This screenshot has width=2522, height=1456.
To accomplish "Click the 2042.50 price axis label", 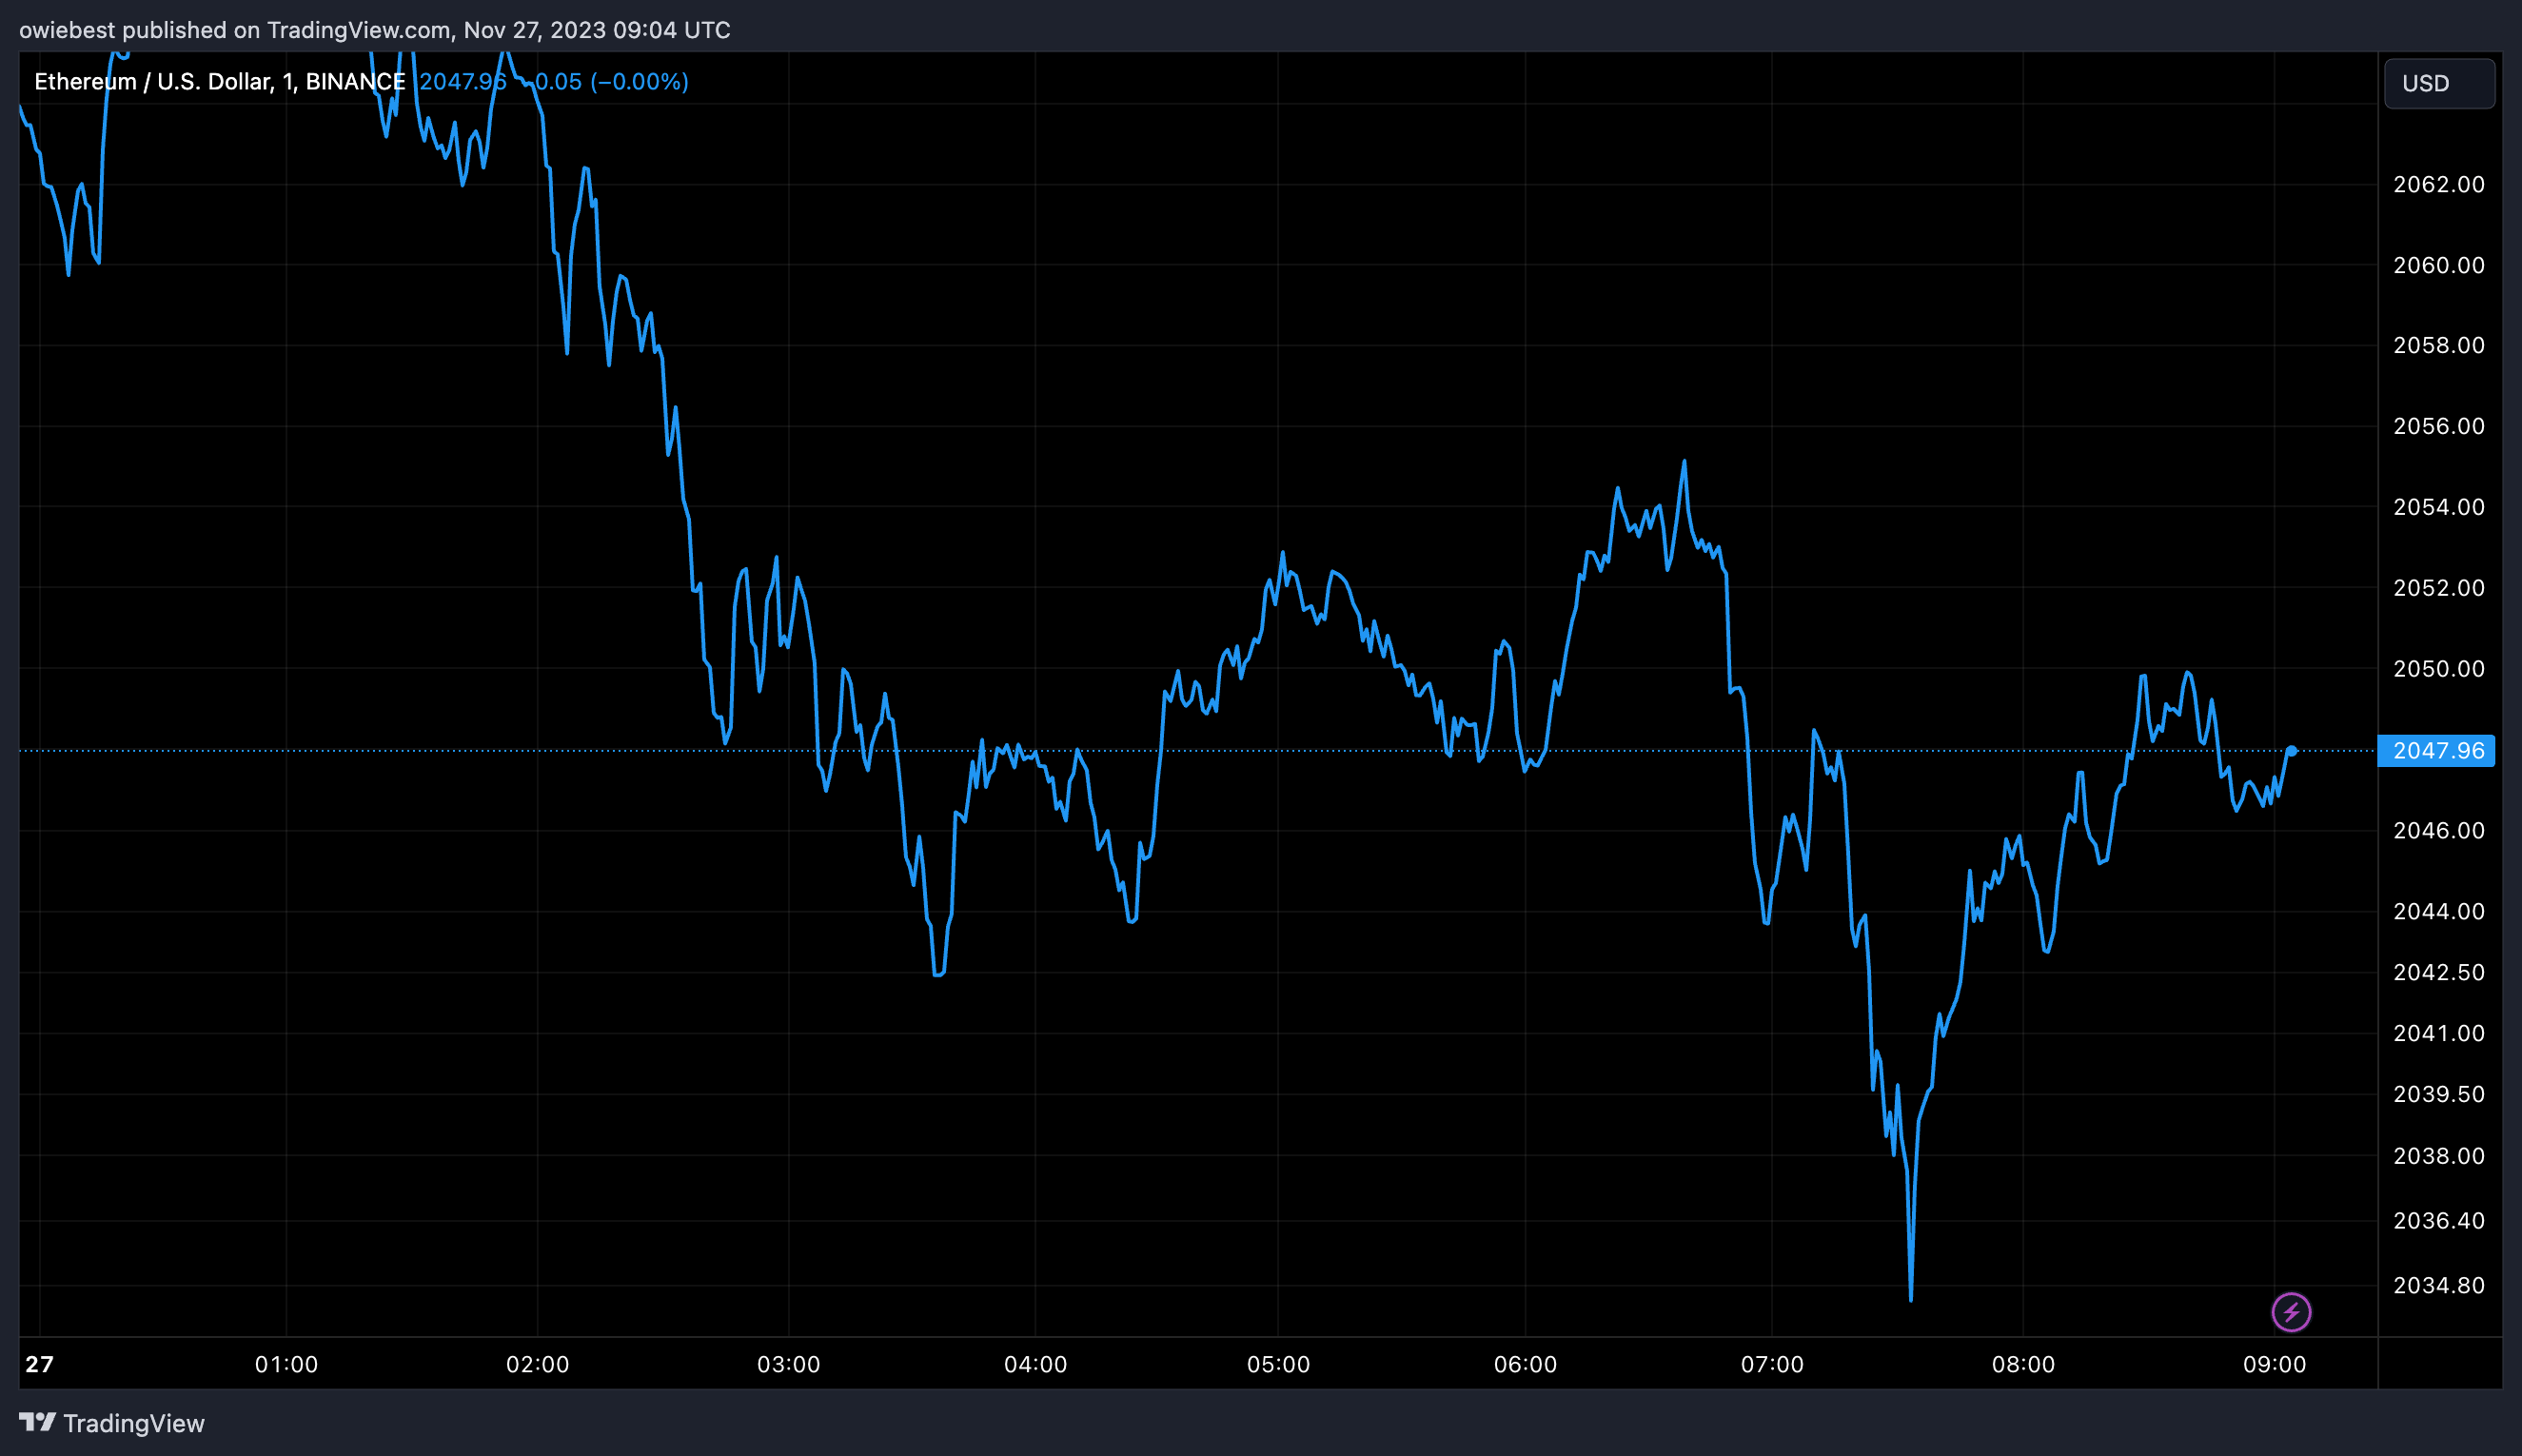I will (2439, 973).
